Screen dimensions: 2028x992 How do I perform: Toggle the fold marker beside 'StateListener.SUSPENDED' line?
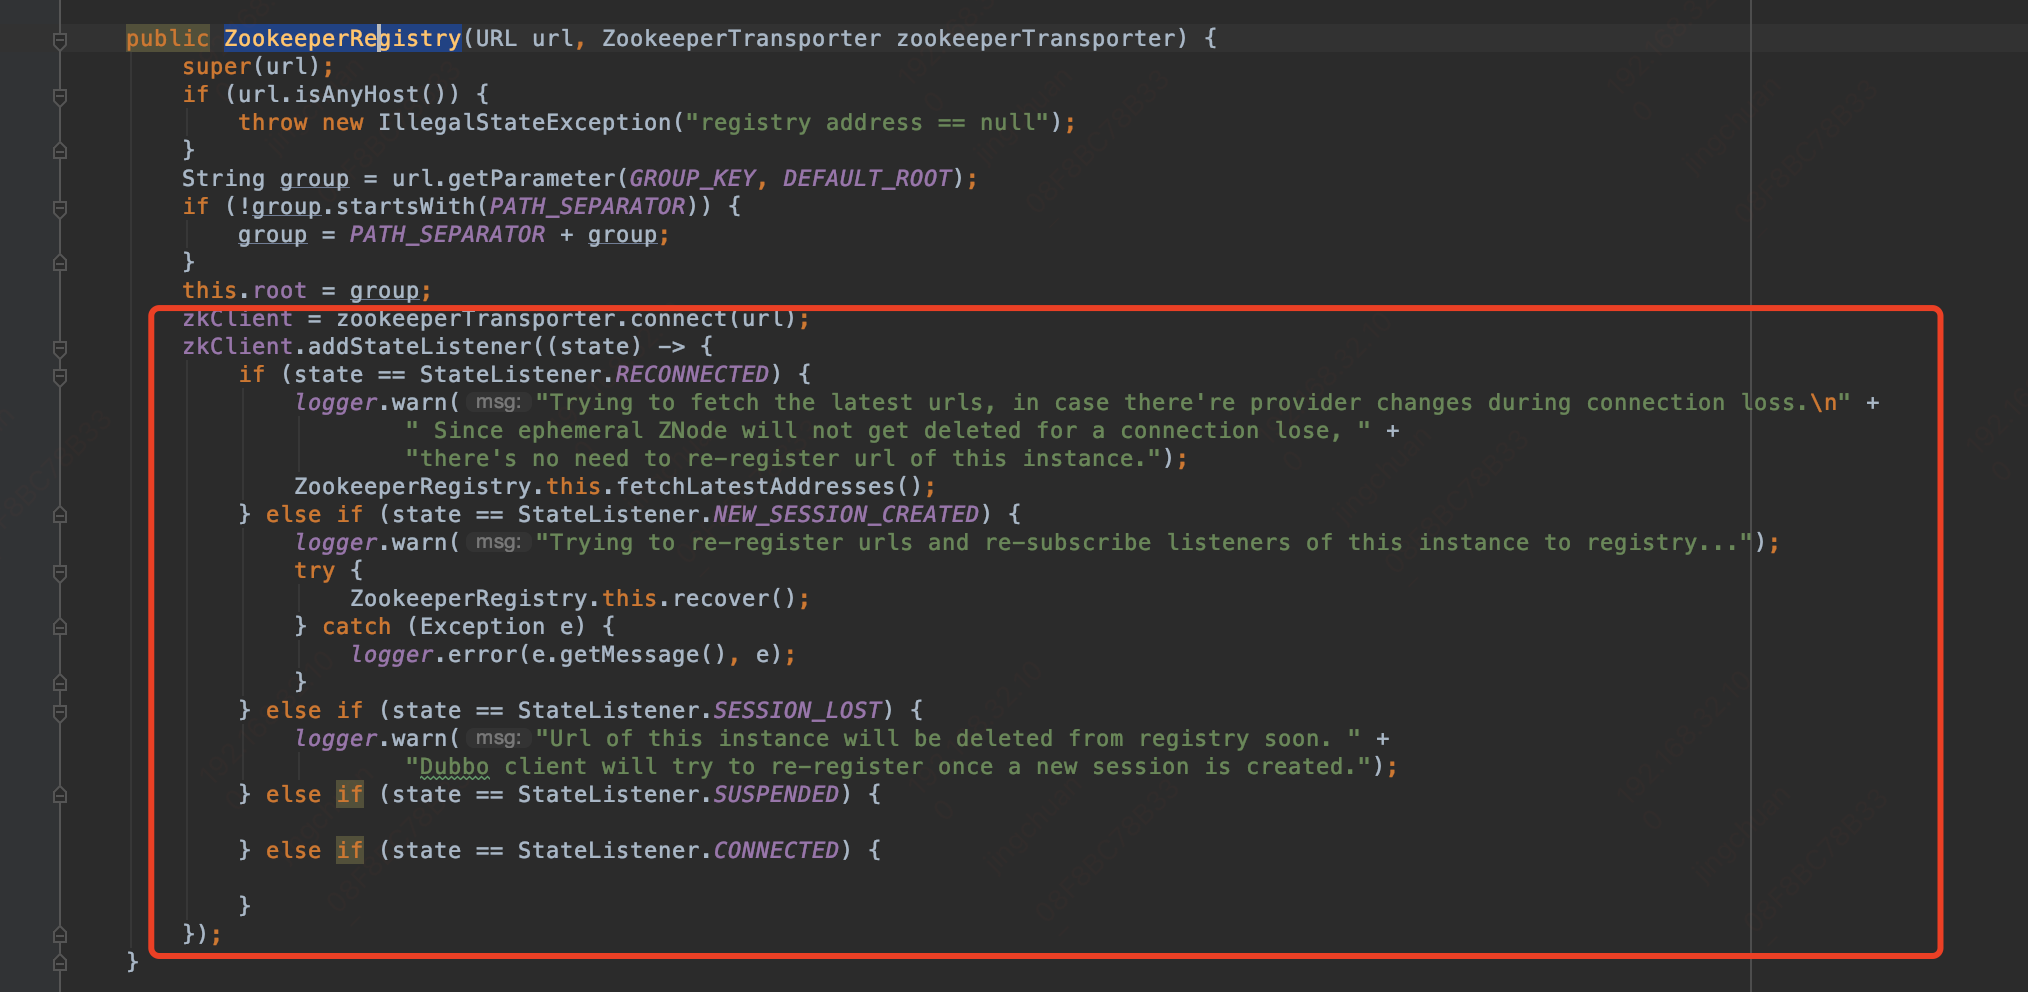click(60, 795)
